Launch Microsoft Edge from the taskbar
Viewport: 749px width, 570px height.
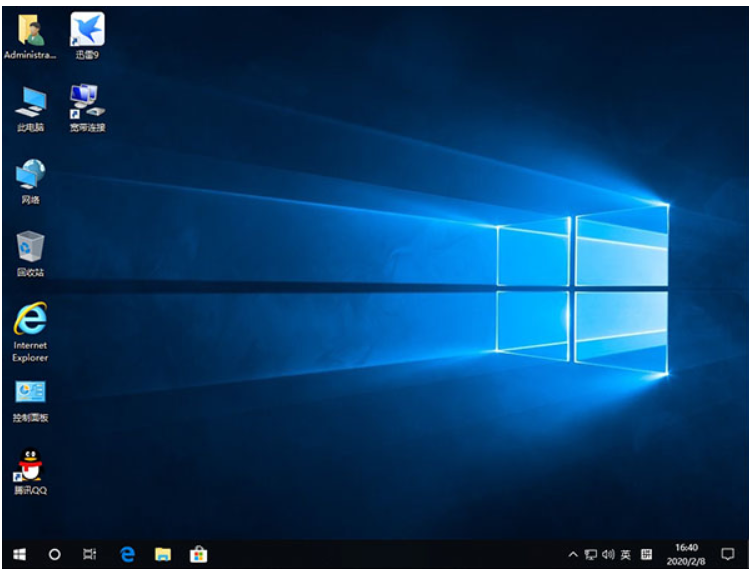[x=127, y=553]
